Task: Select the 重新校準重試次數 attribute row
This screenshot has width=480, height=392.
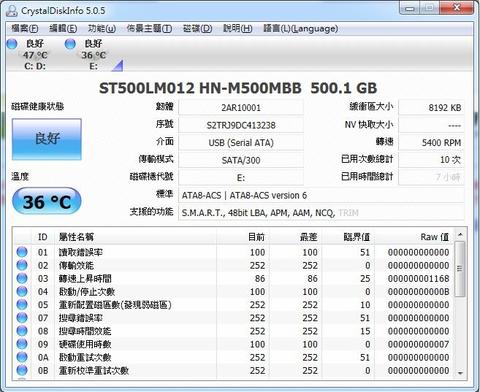Action: click(233, 370)
